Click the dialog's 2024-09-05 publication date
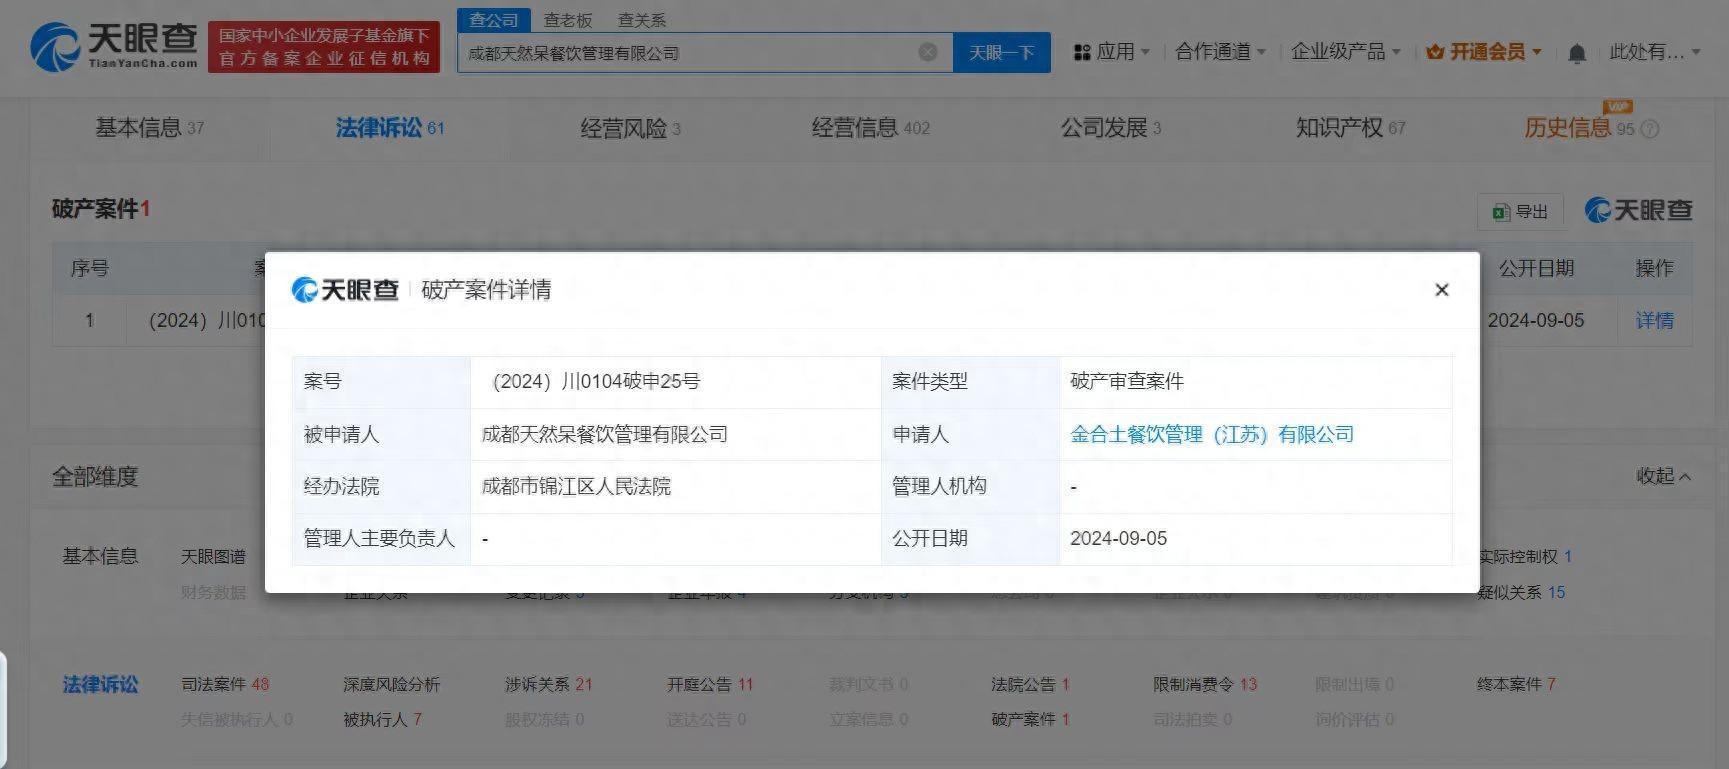Viewport: 1729px width, 769px height. [x=1118, y=538]
